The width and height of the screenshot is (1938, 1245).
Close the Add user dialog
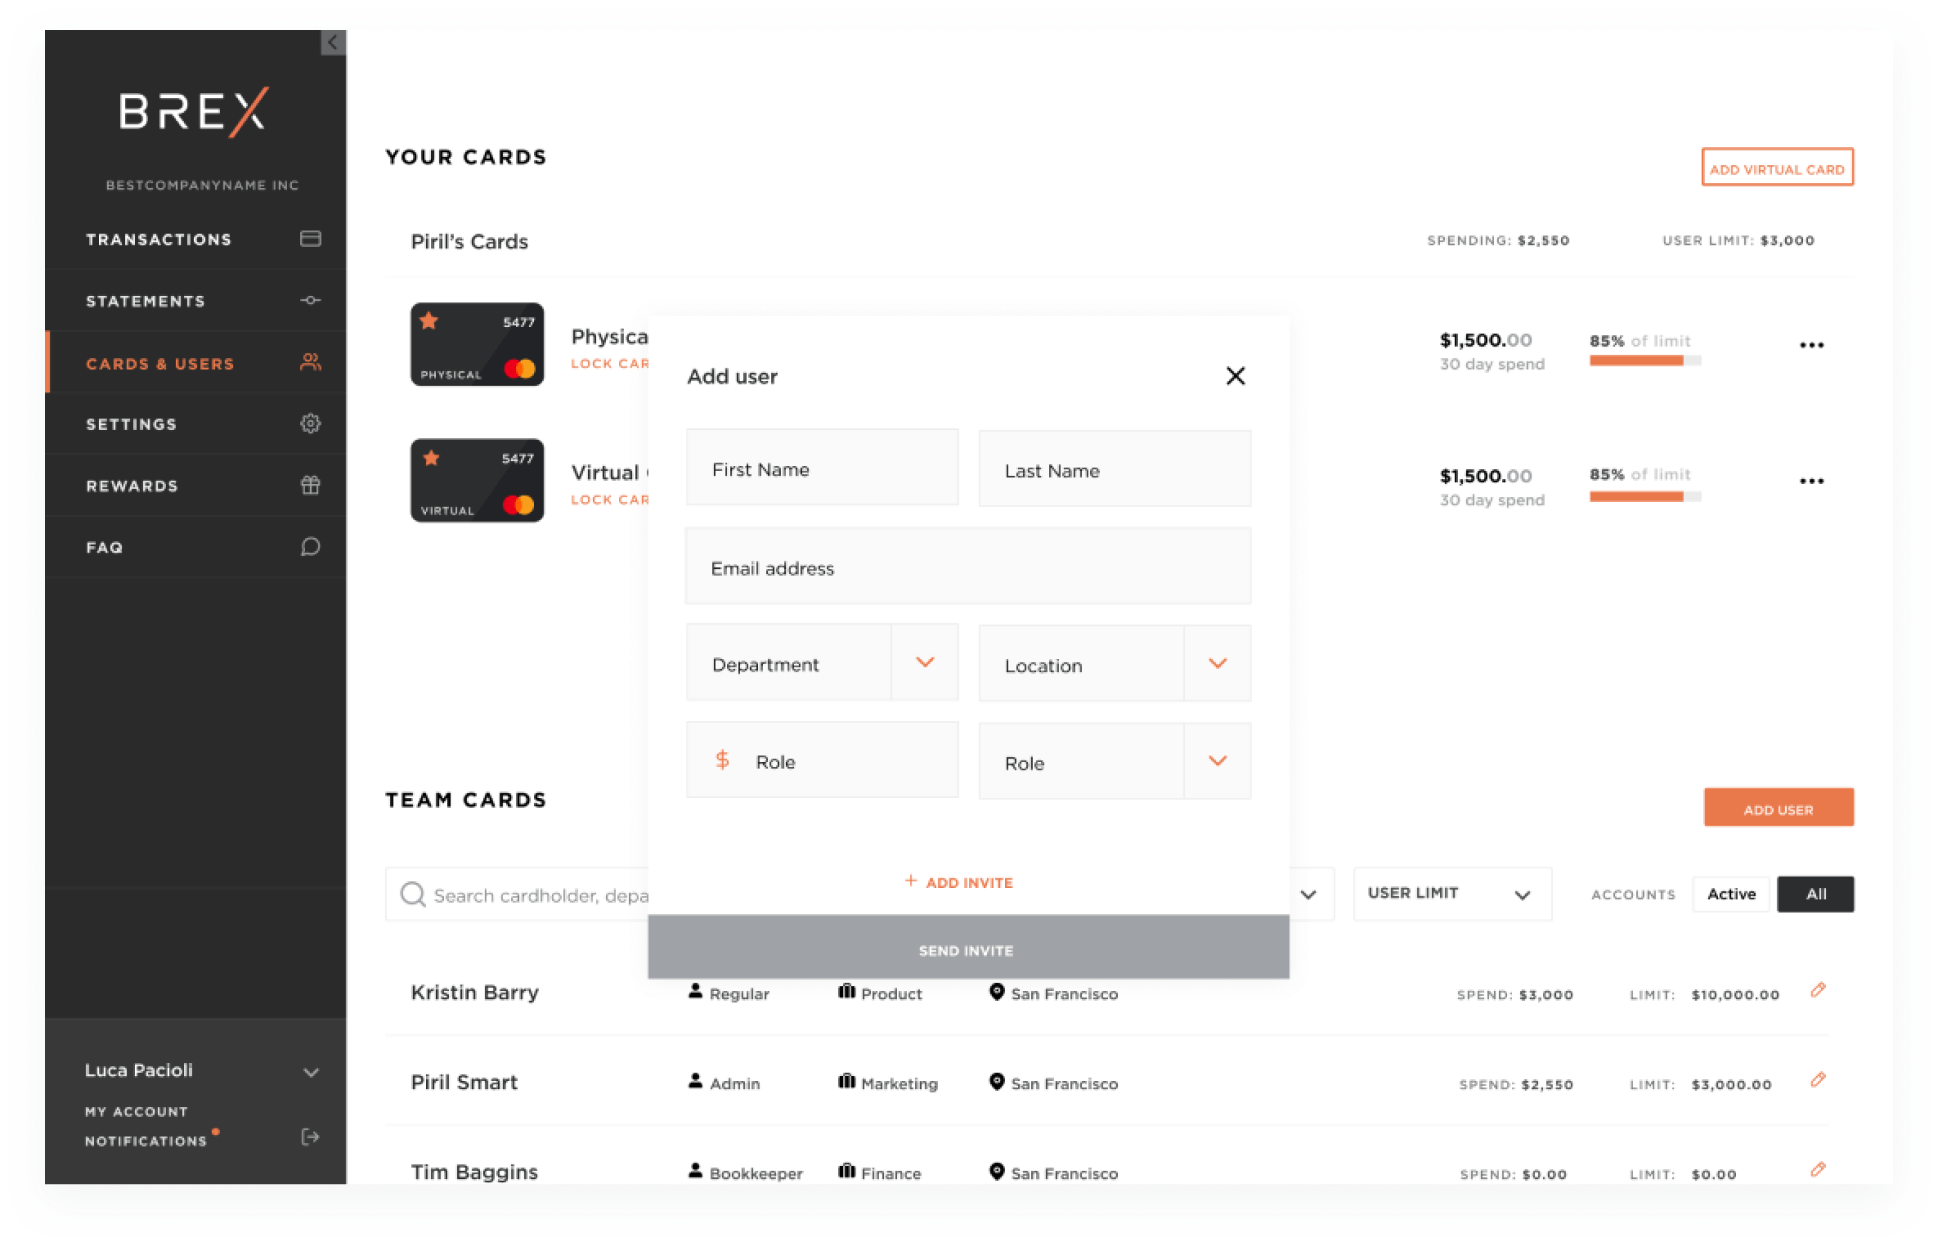click(x=1235, y=376)
